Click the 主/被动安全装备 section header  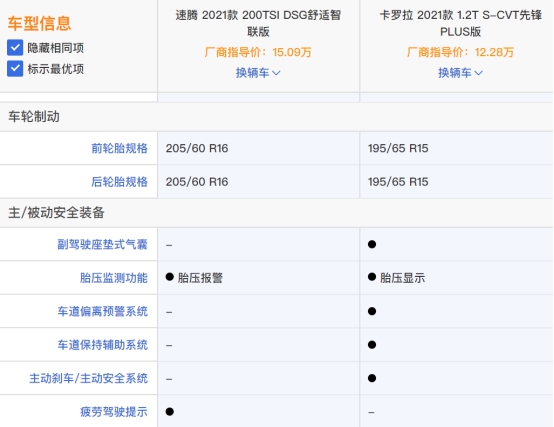pos(56,213)
